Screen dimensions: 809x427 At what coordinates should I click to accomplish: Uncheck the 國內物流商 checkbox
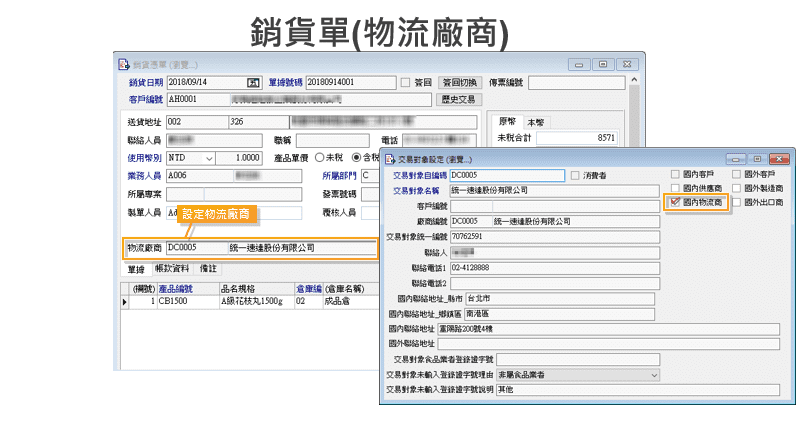click(x=675, y=202)
